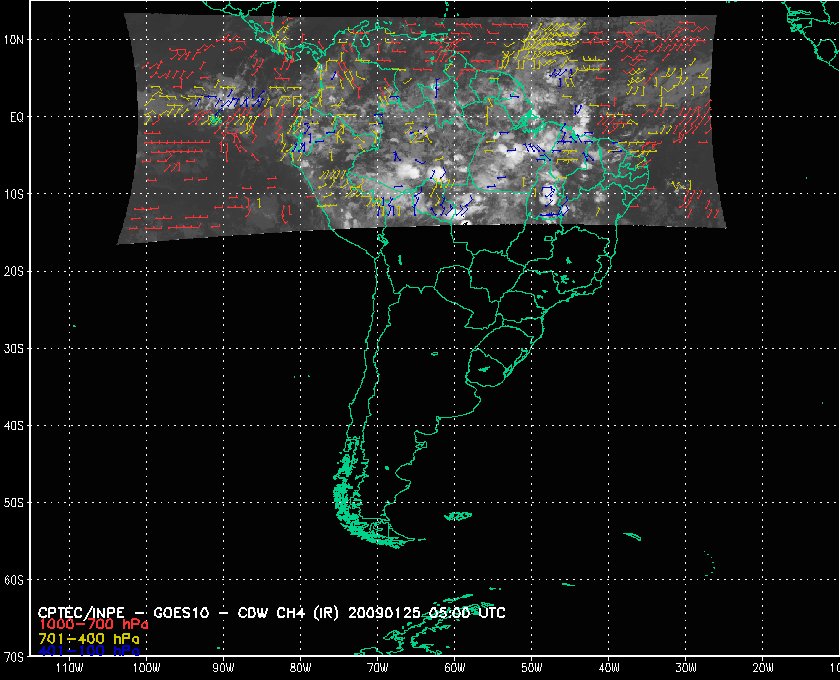This screenshot has width=840, height=680.
Task: Select the 90W longitude label
Action: pyautogui.click(x=223, y=668)
